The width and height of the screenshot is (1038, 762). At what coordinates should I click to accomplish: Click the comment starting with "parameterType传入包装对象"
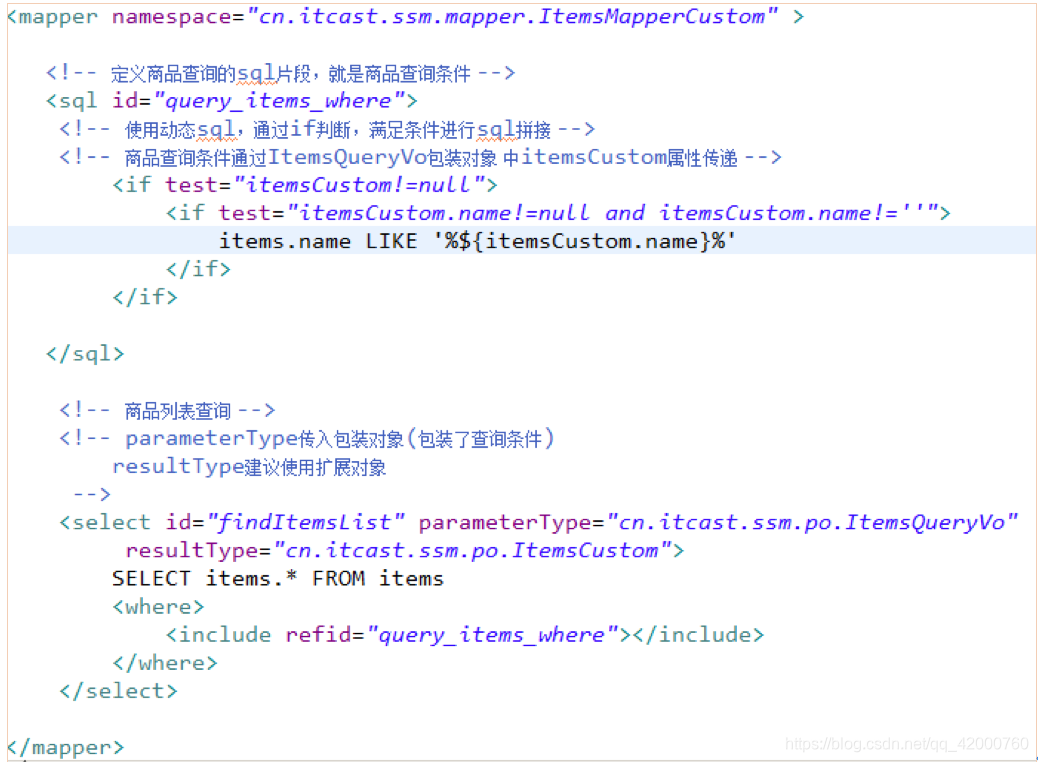(x=307, y=438)
